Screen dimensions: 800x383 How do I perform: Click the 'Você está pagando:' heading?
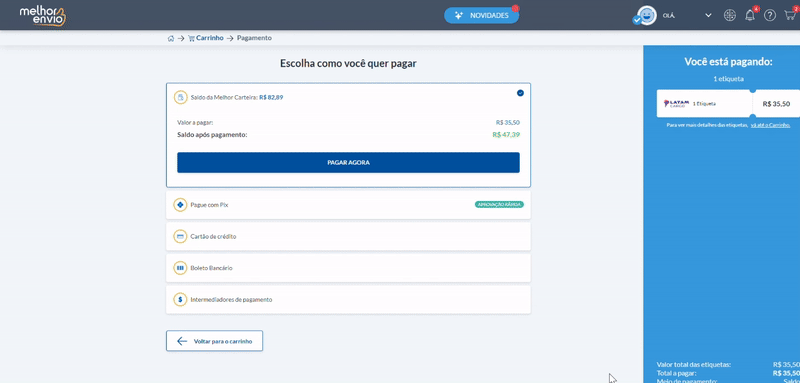coord(729,62)
